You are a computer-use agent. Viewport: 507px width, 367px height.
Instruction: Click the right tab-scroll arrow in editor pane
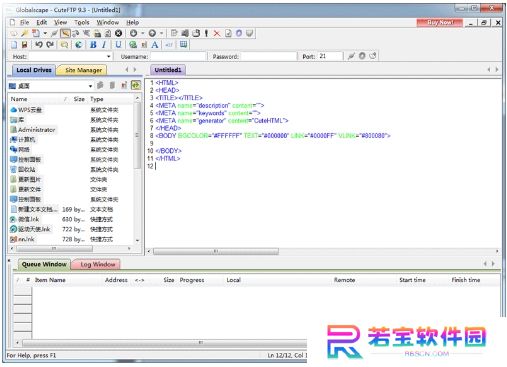497,70
